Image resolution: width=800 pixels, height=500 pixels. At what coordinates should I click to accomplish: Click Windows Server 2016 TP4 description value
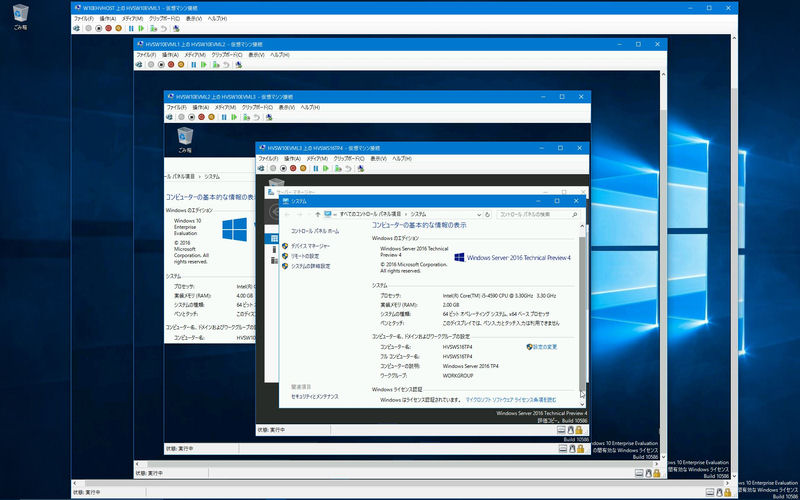coord(470,366)
